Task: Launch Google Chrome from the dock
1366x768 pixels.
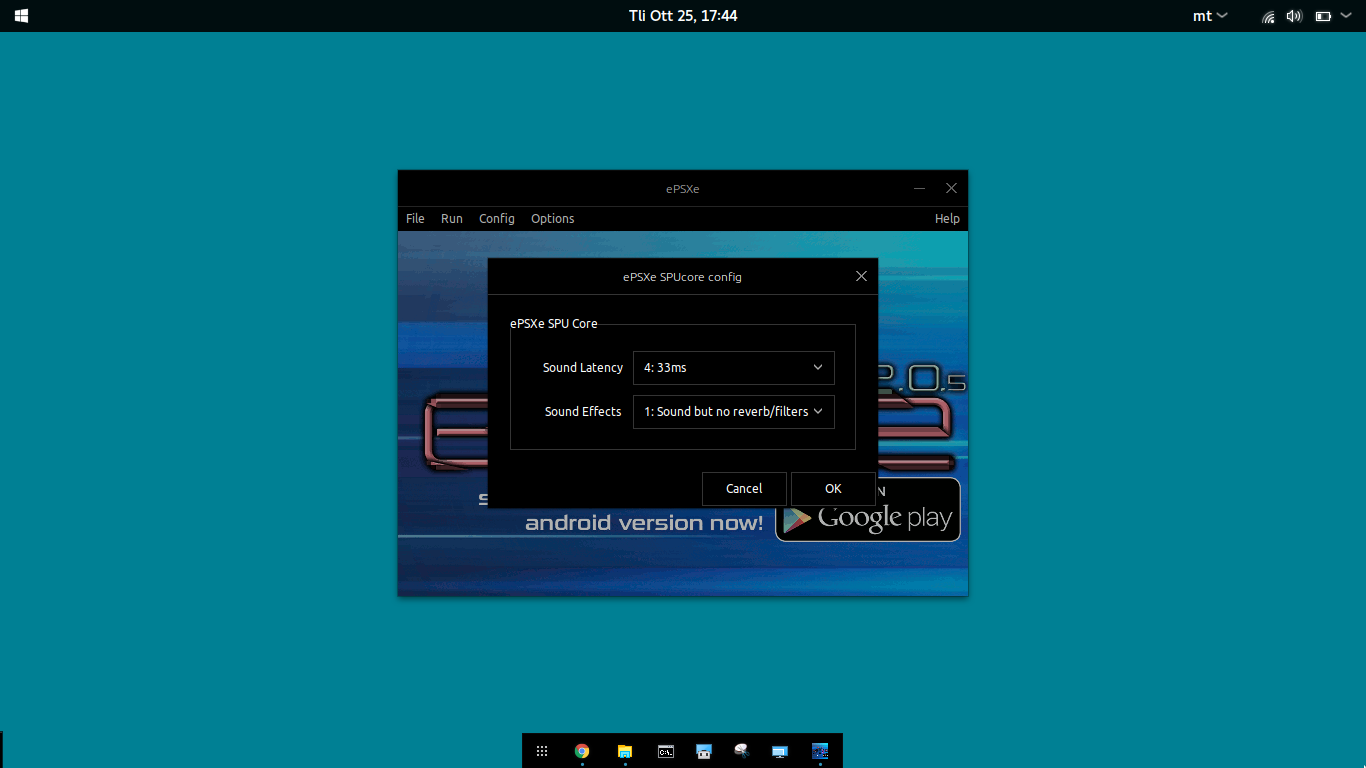Action: click(x=582, y=751)
